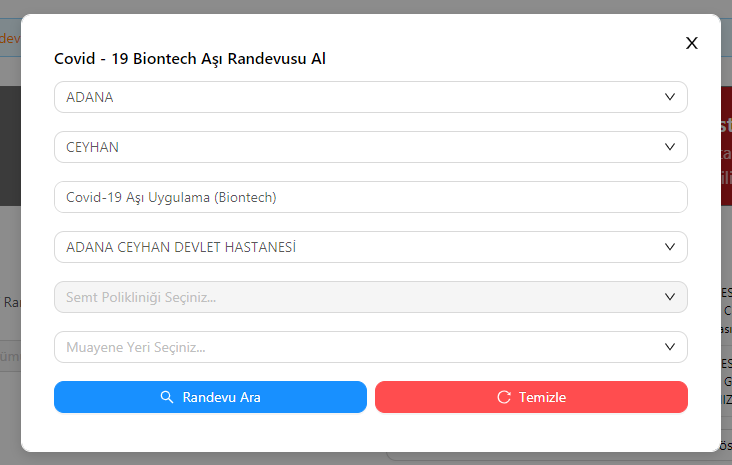Expand the CEYHAN district chevron arrow
The height and width of the screenshot is (465, 732).
[670, 147]
